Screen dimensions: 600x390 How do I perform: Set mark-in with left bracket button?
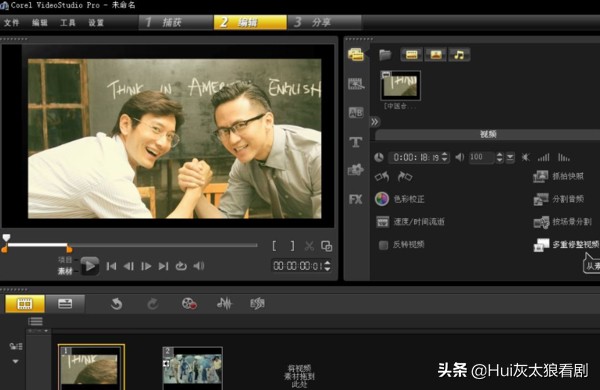tap(274, 246)
